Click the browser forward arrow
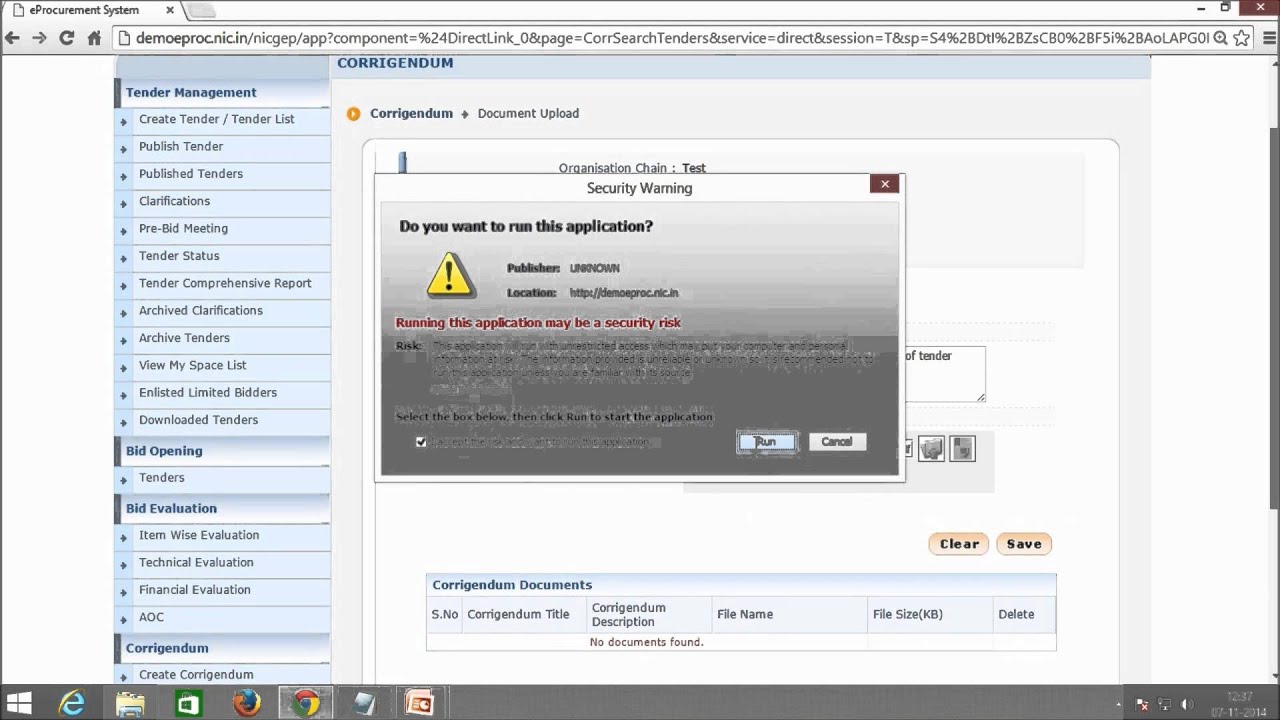This screenshot has height=720, width=1280. pos(39,38)
